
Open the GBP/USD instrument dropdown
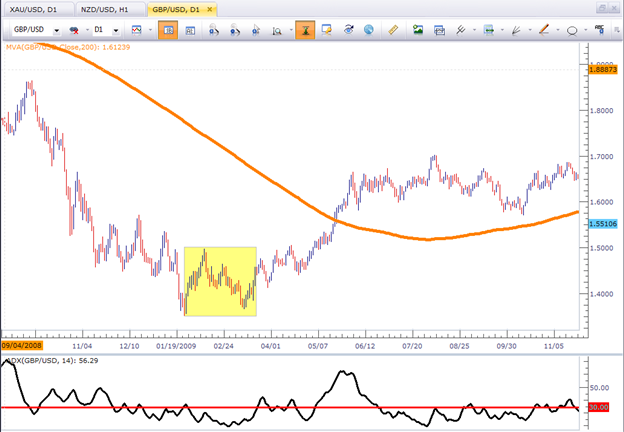(57, 30)
